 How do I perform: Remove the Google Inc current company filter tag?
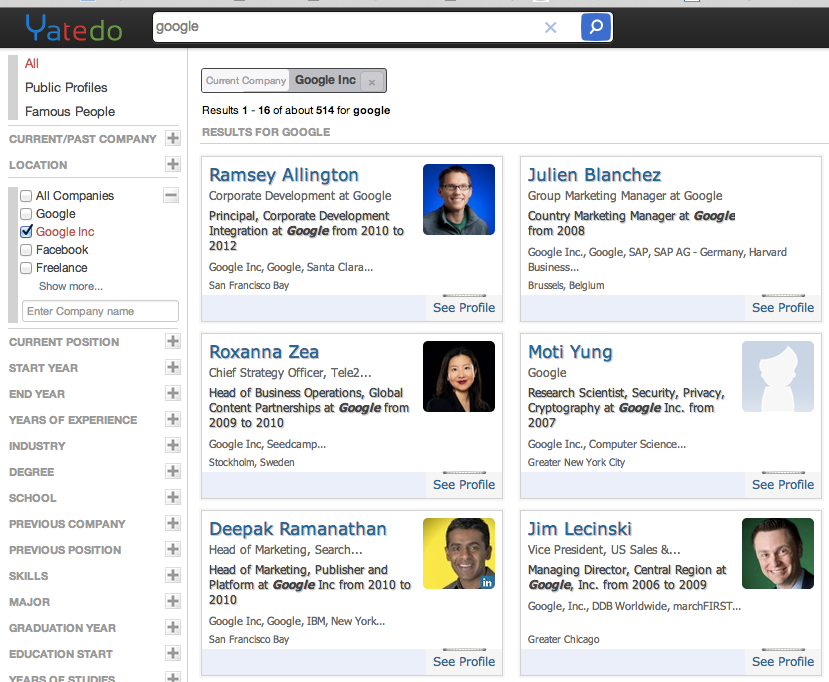pos(372,82)
